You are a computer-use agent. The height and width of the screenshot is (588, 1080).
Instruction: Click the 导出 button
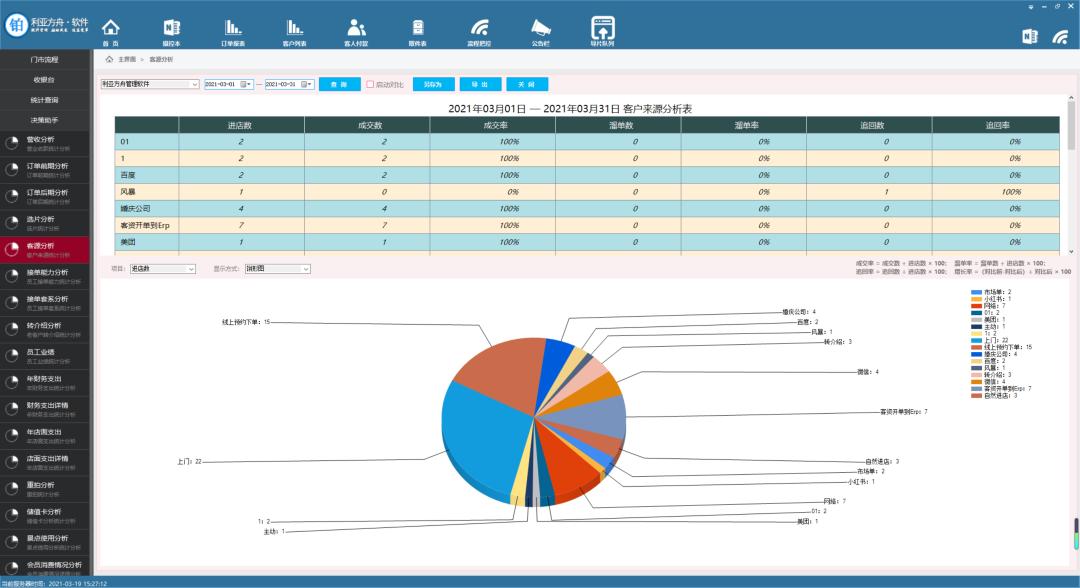pos(480,84)
